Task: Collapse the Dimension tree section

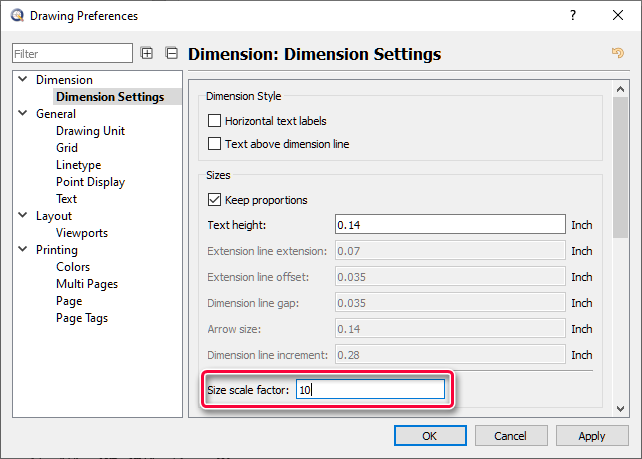Action: pos(22,80)
